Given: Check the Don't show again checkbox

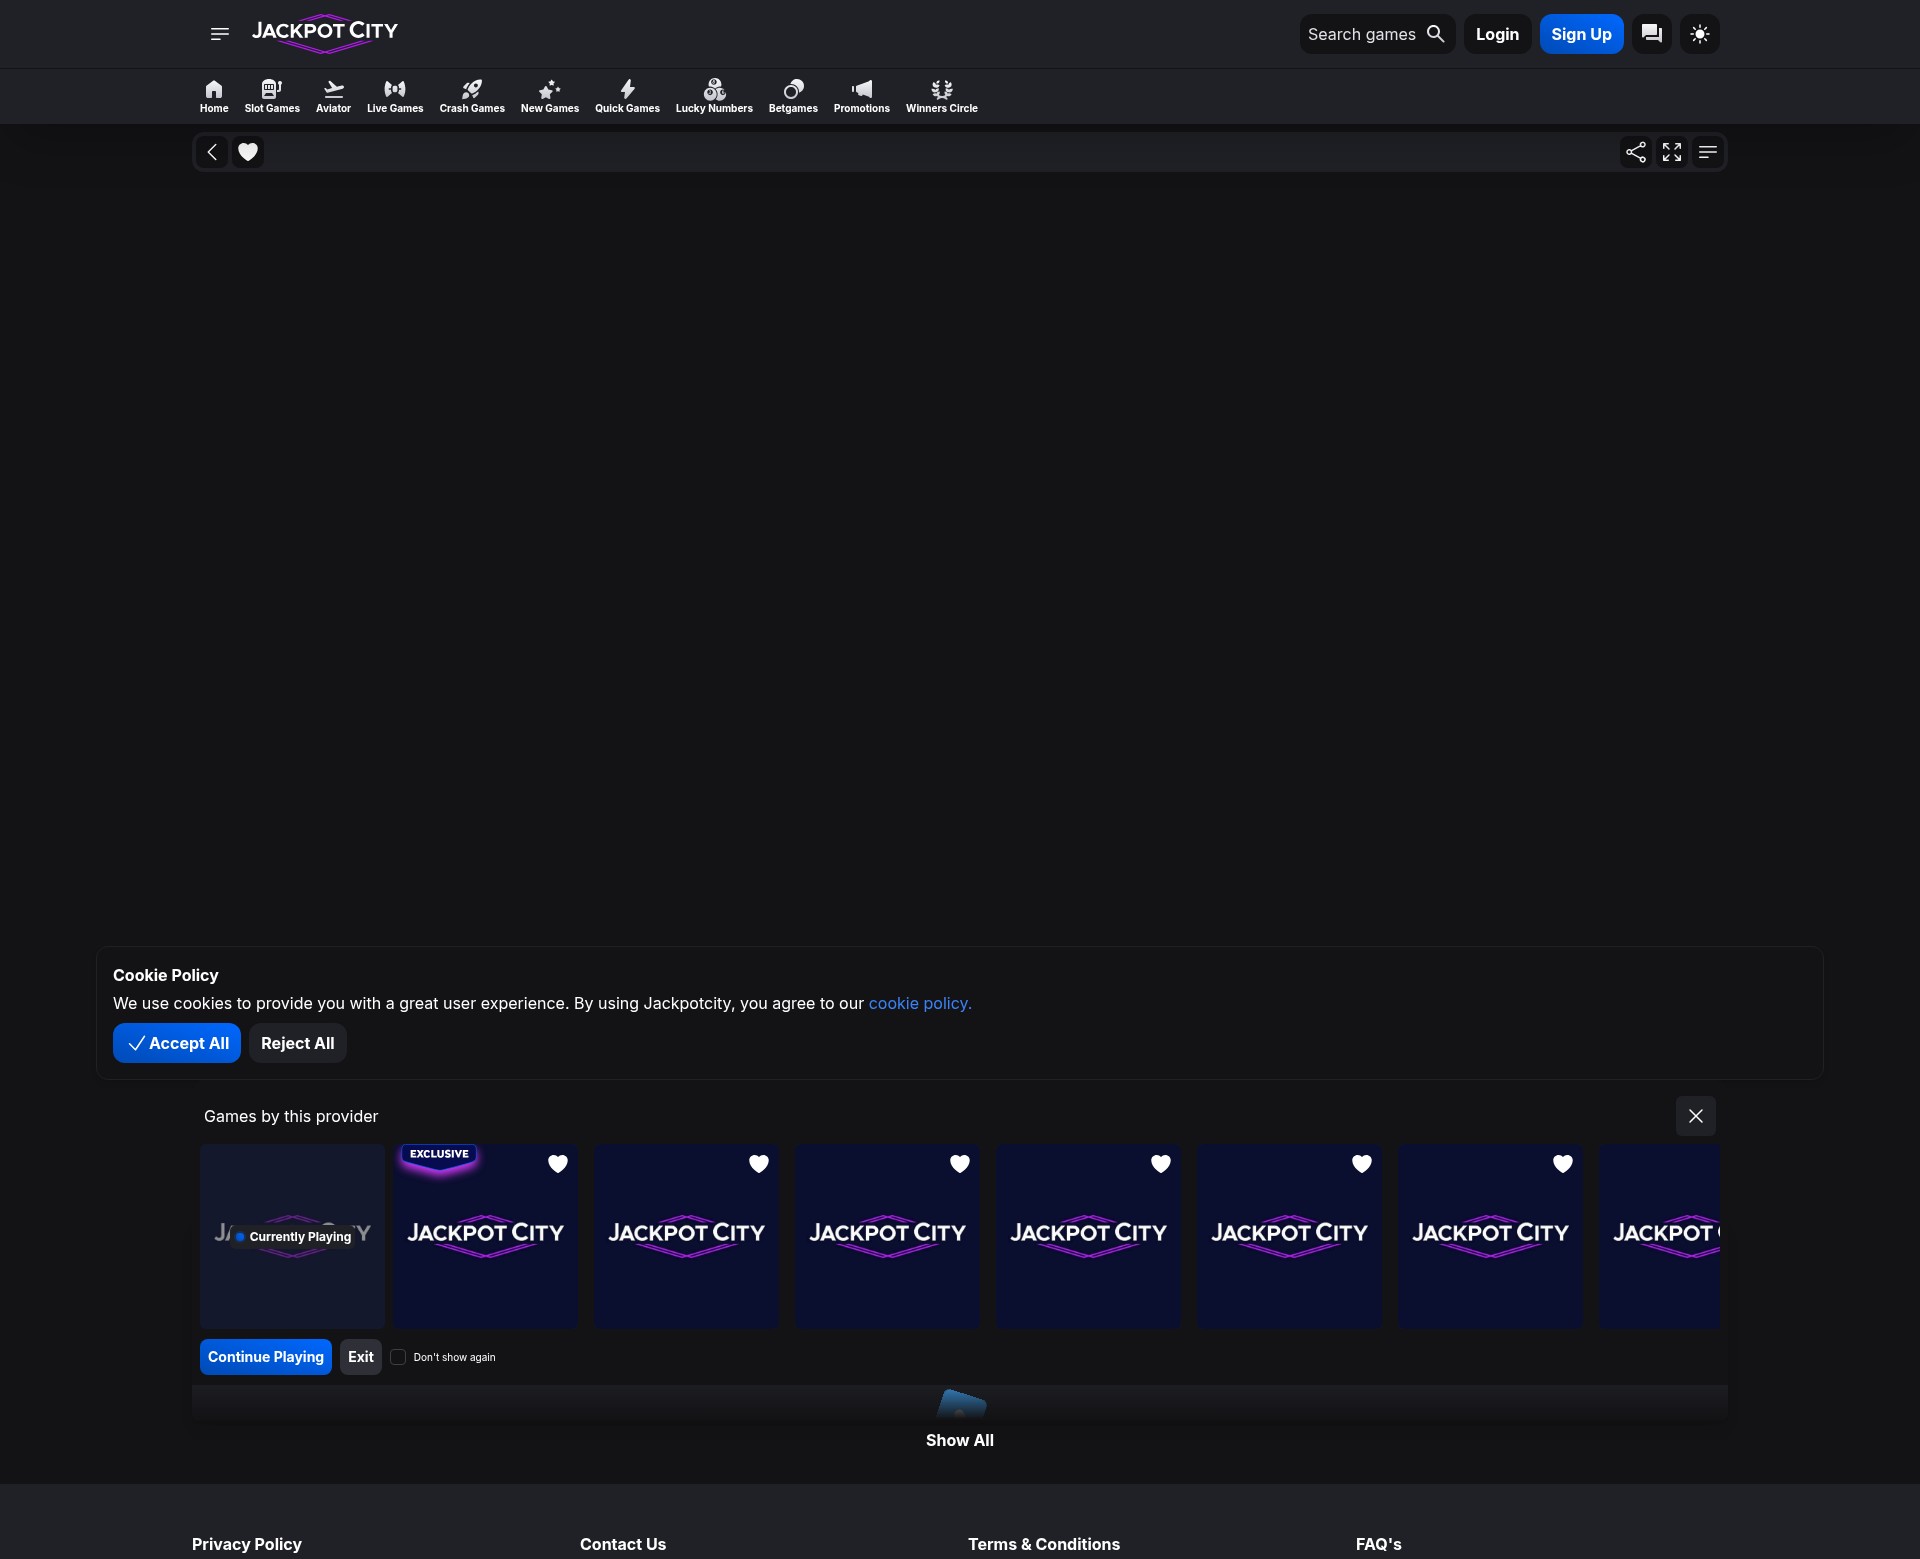Looking at the screenshot, I should click(x=398, y=1357).
